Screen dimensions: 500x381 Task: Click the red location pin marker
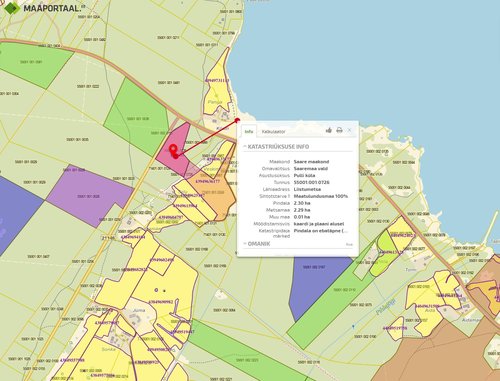[173, 151]
